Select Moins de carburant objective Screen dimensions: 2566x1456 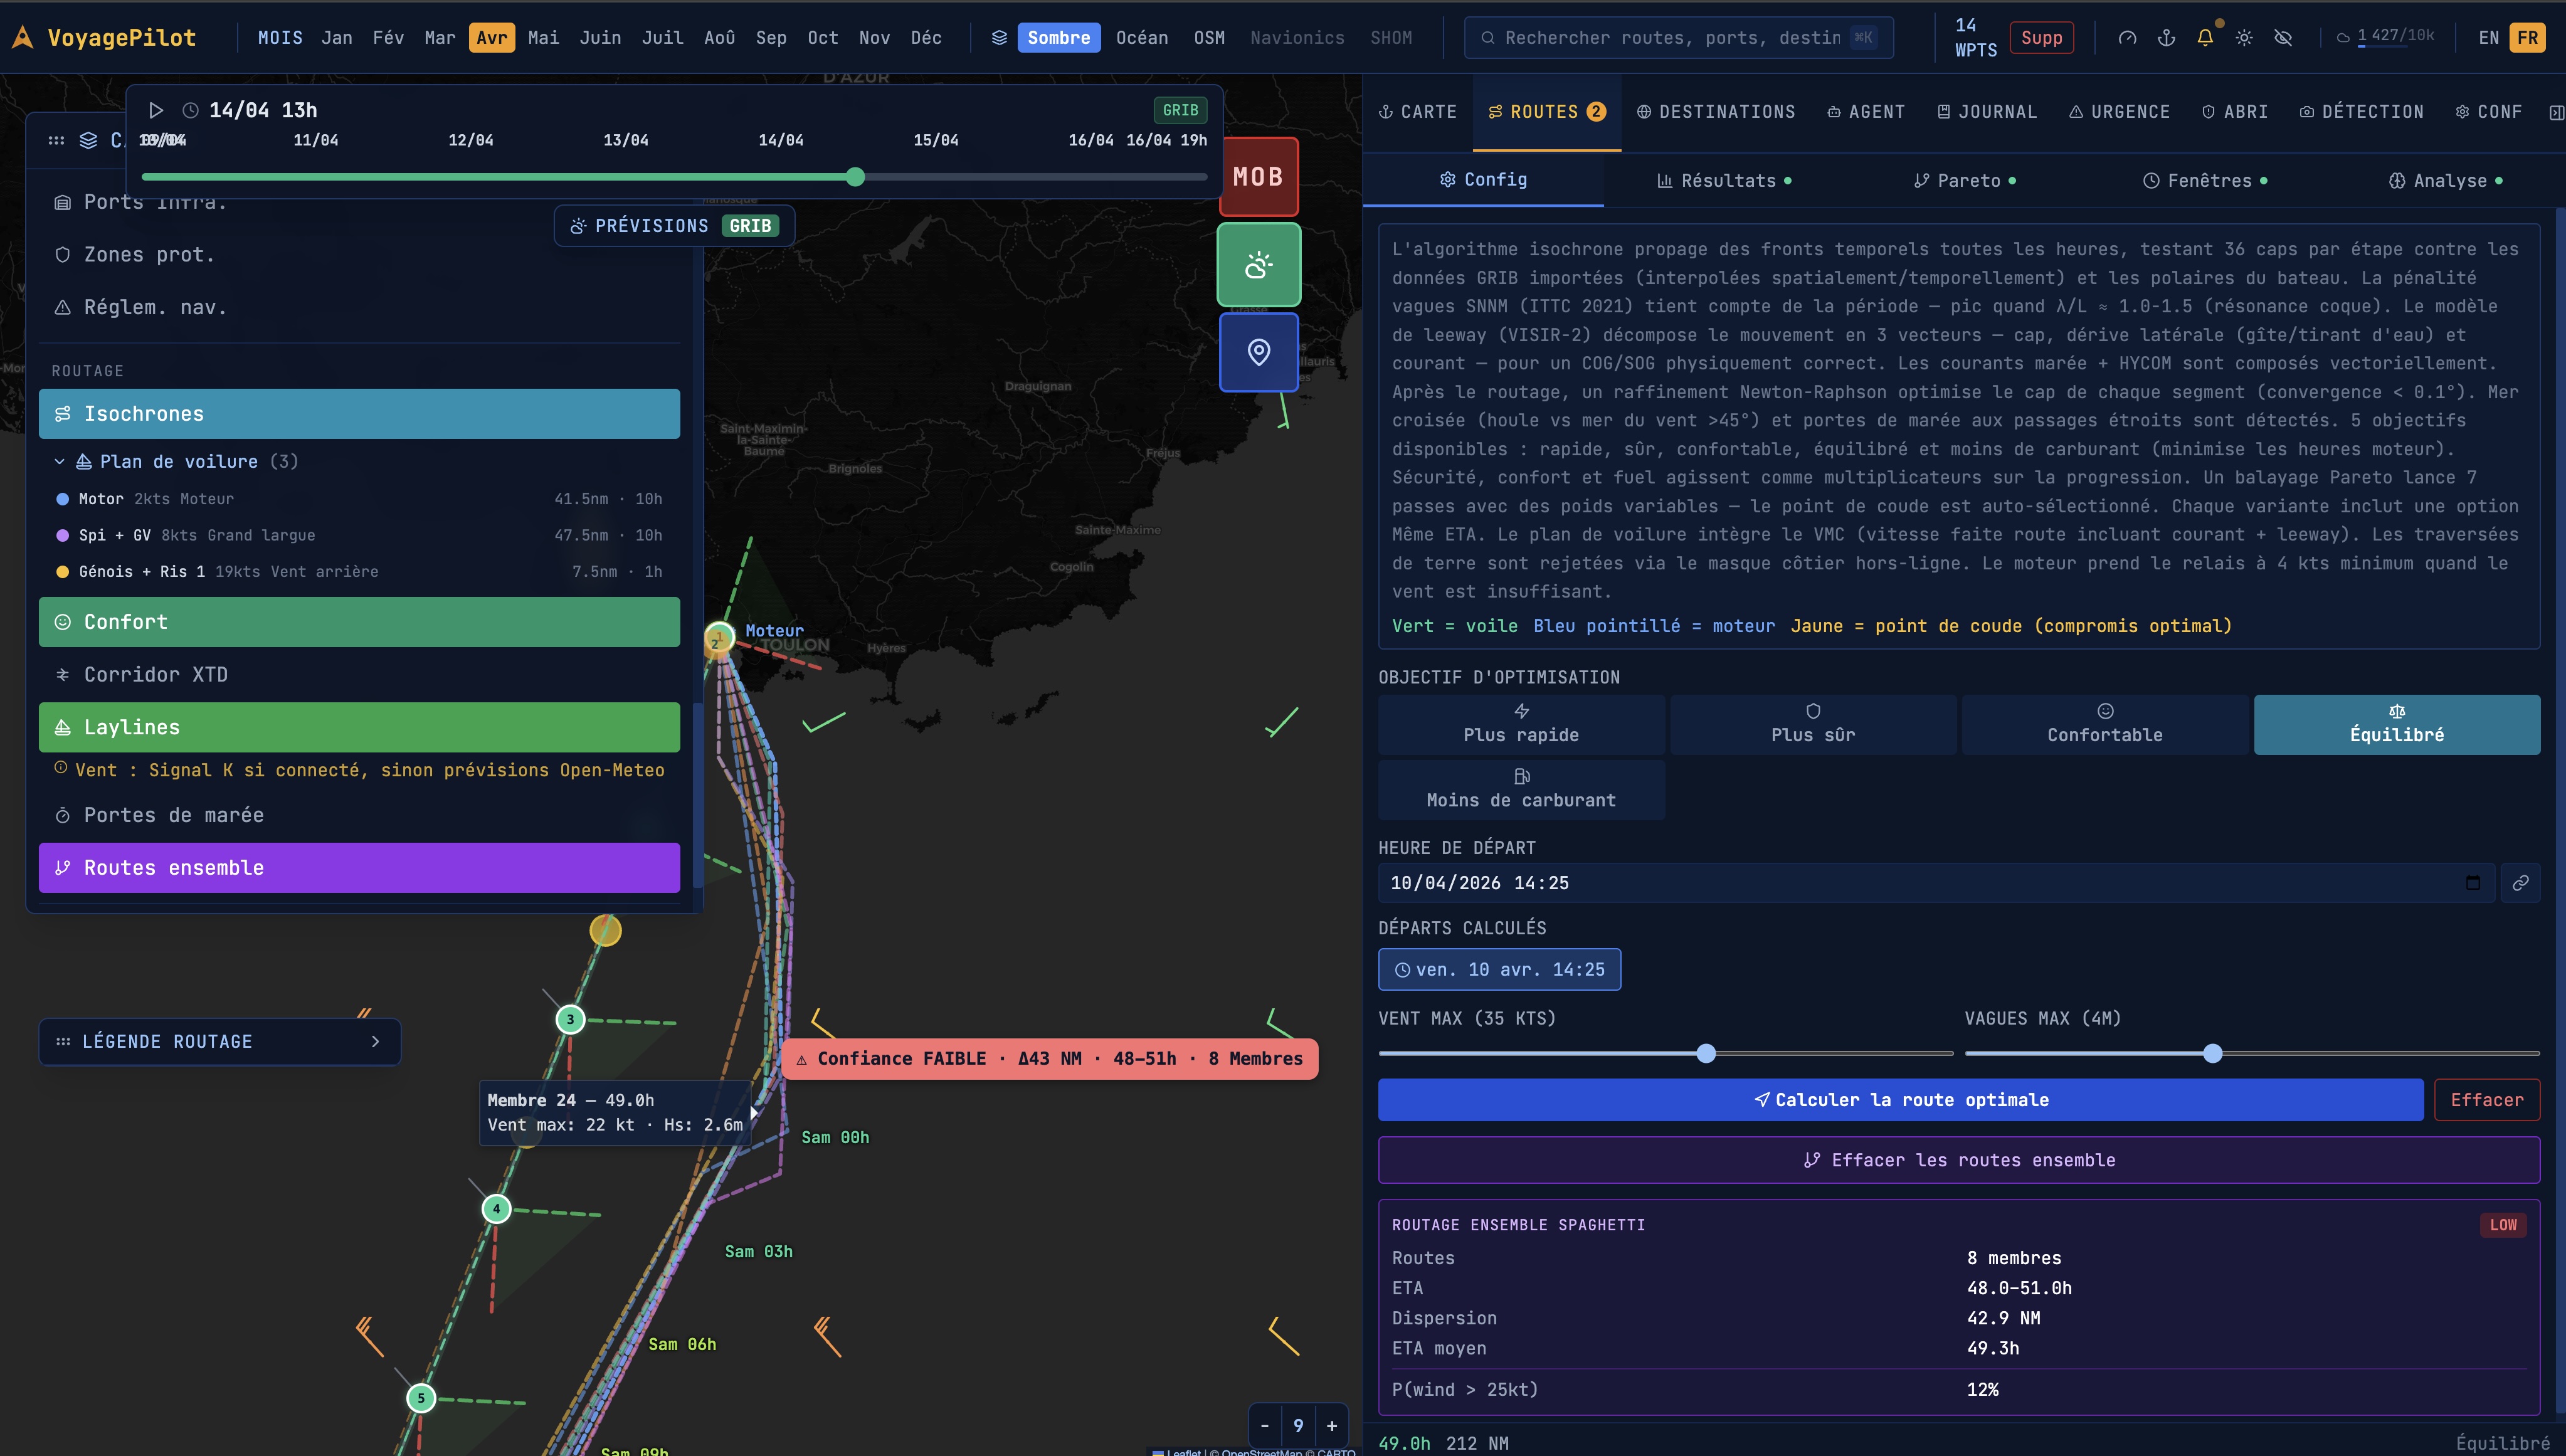pos(1521,790)
